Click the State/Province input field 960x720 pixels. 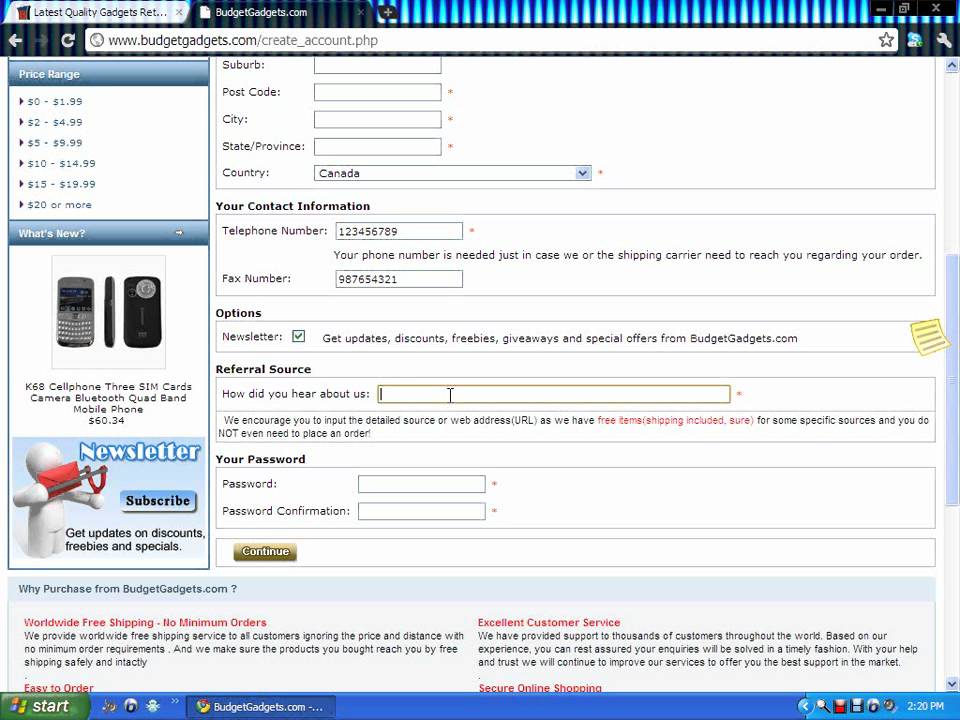378,146
